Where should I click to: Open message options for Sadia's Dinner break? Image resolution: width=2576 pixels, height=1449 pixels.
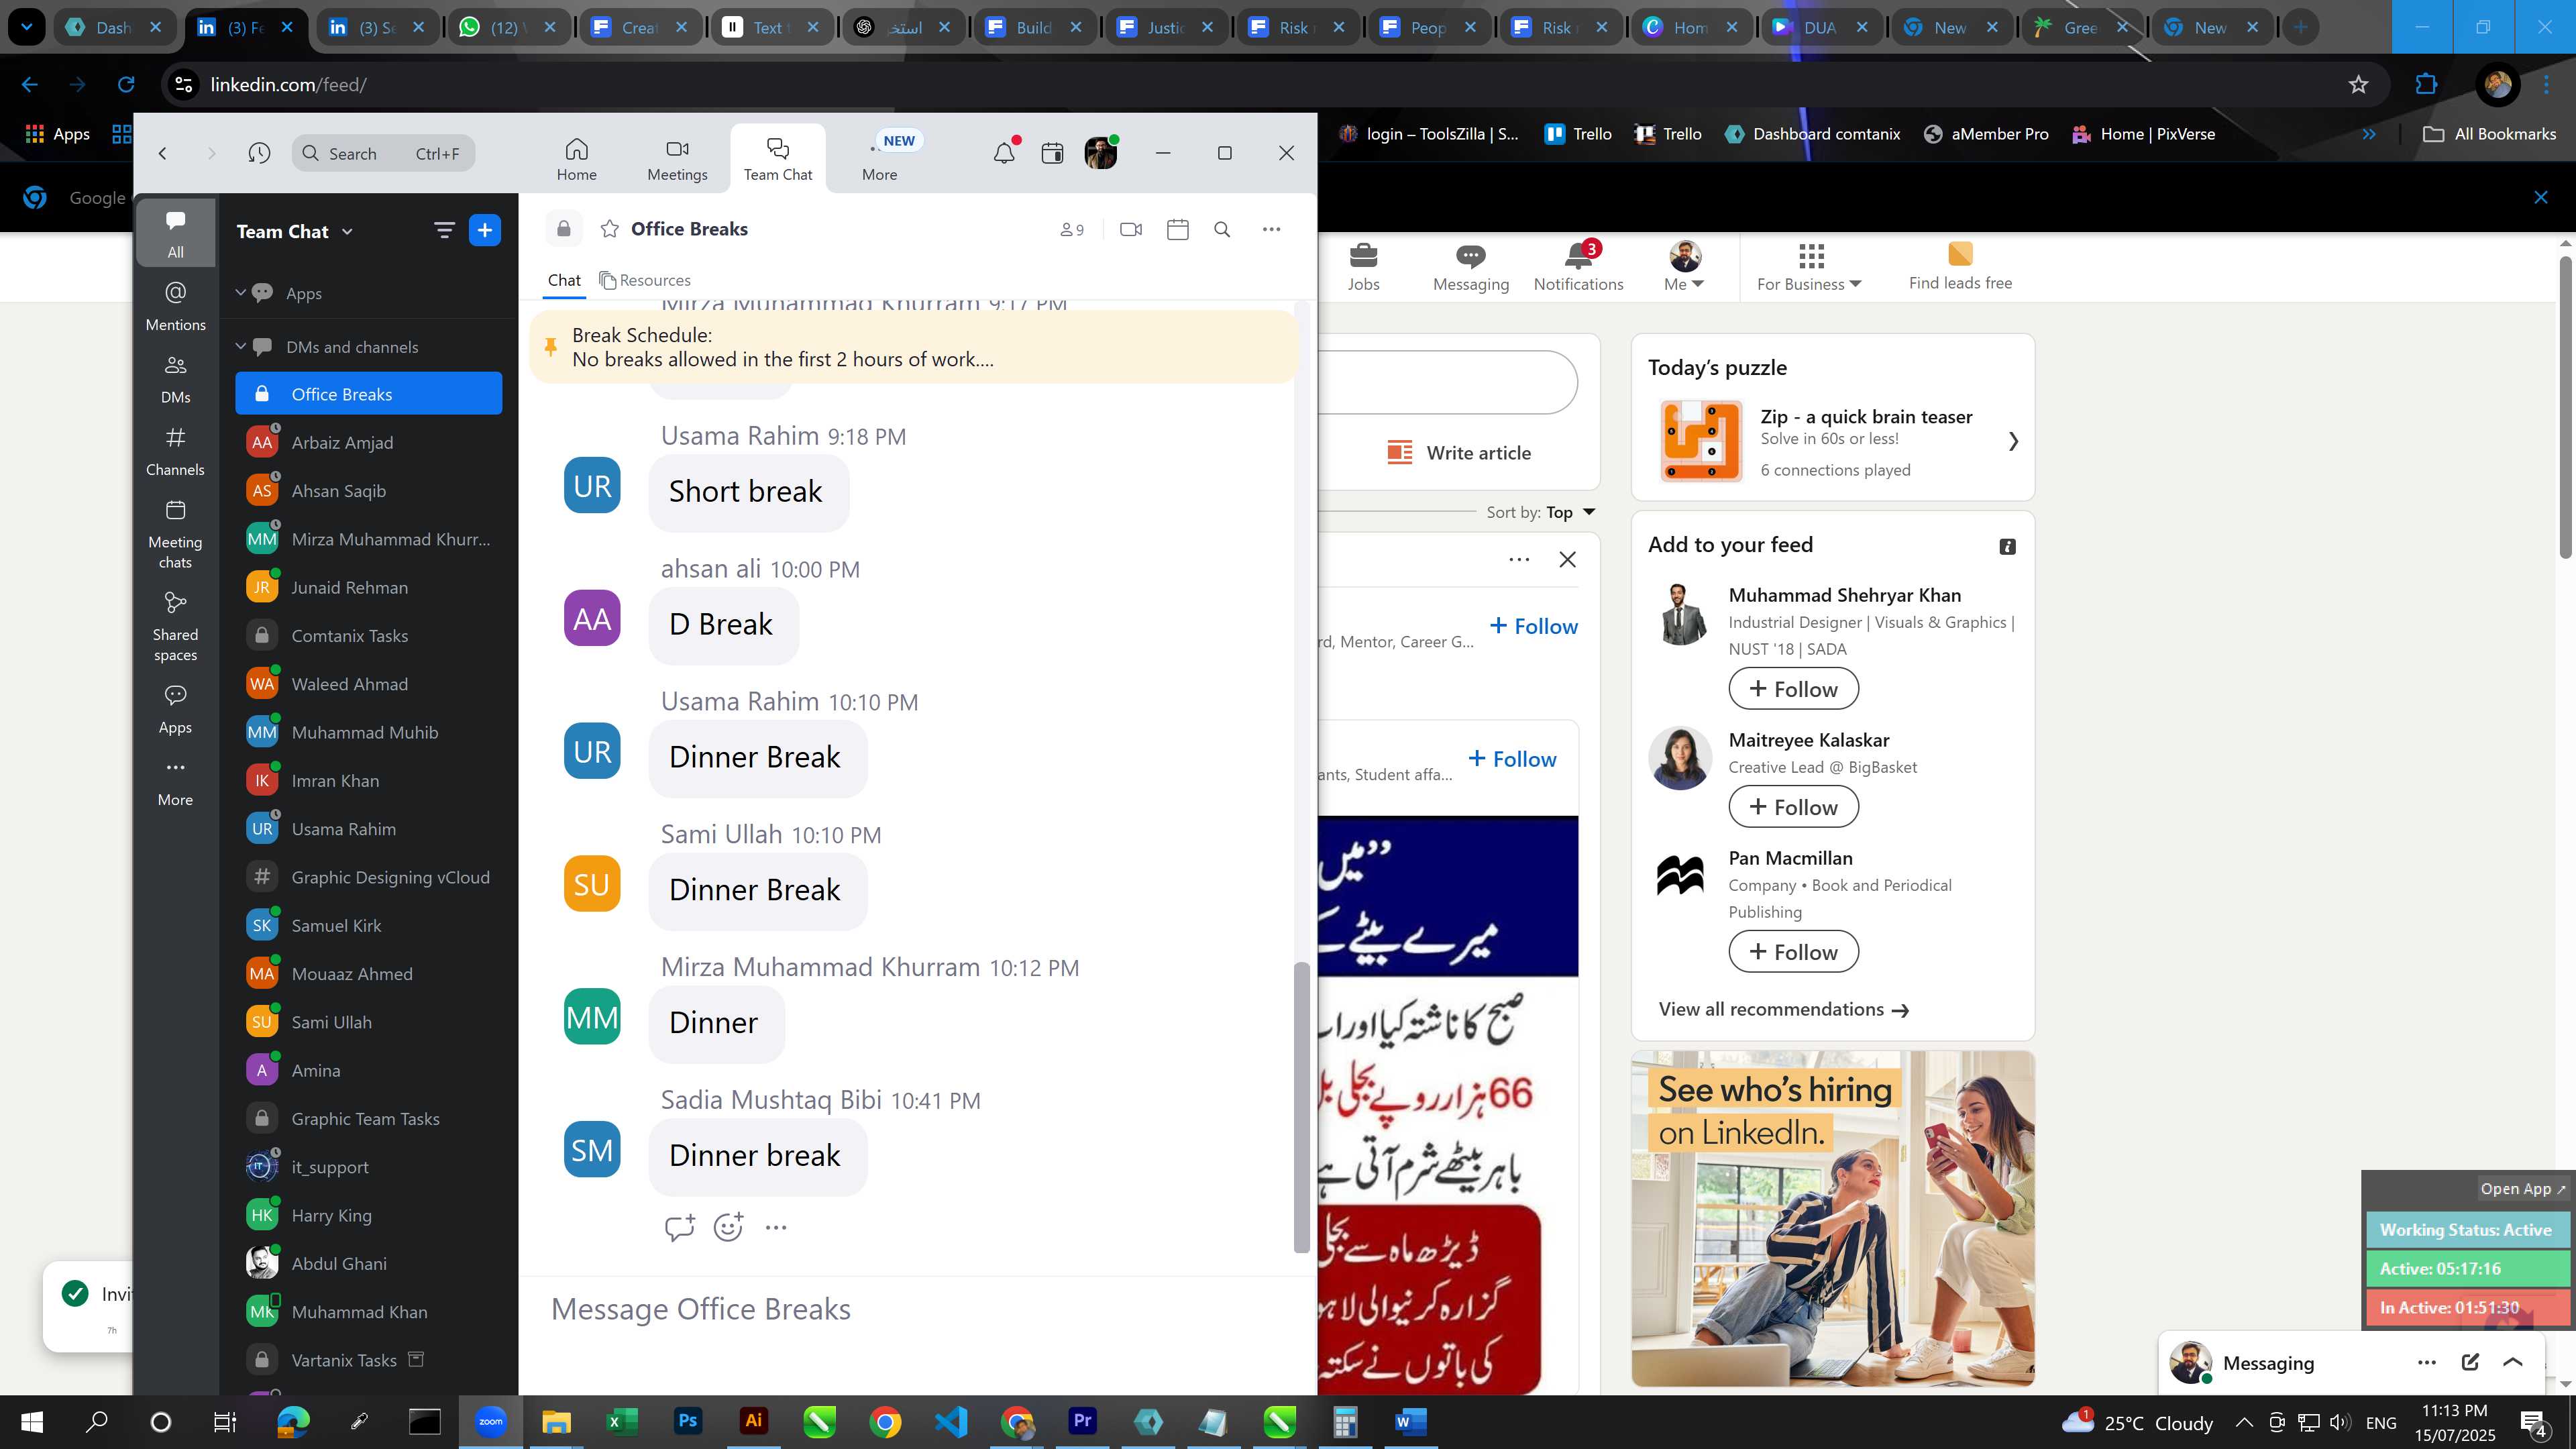[776, 1227]
